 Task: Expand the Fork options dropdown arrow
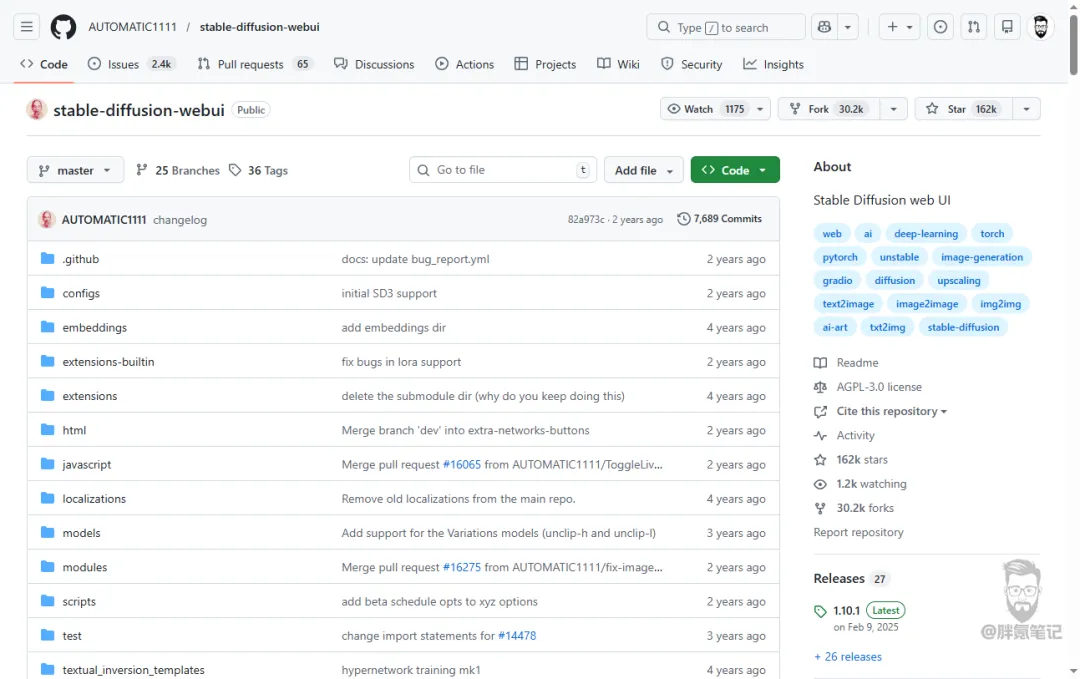[x=893, y=109]
